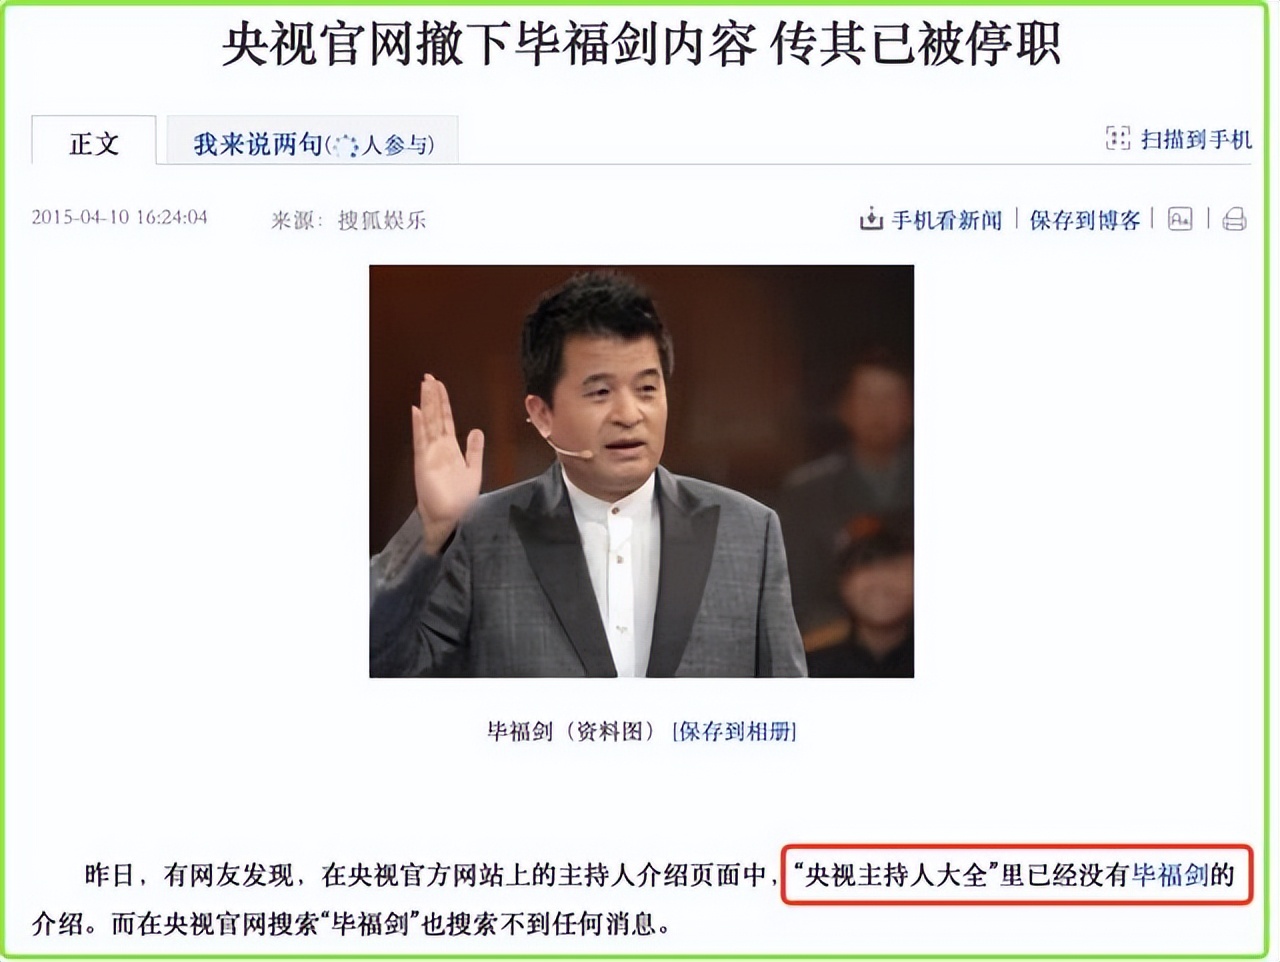This screenshot has width=1280, height=962.
Task: Click the photo caption 毕福剑（资料图）
Action: coord(570,730)
